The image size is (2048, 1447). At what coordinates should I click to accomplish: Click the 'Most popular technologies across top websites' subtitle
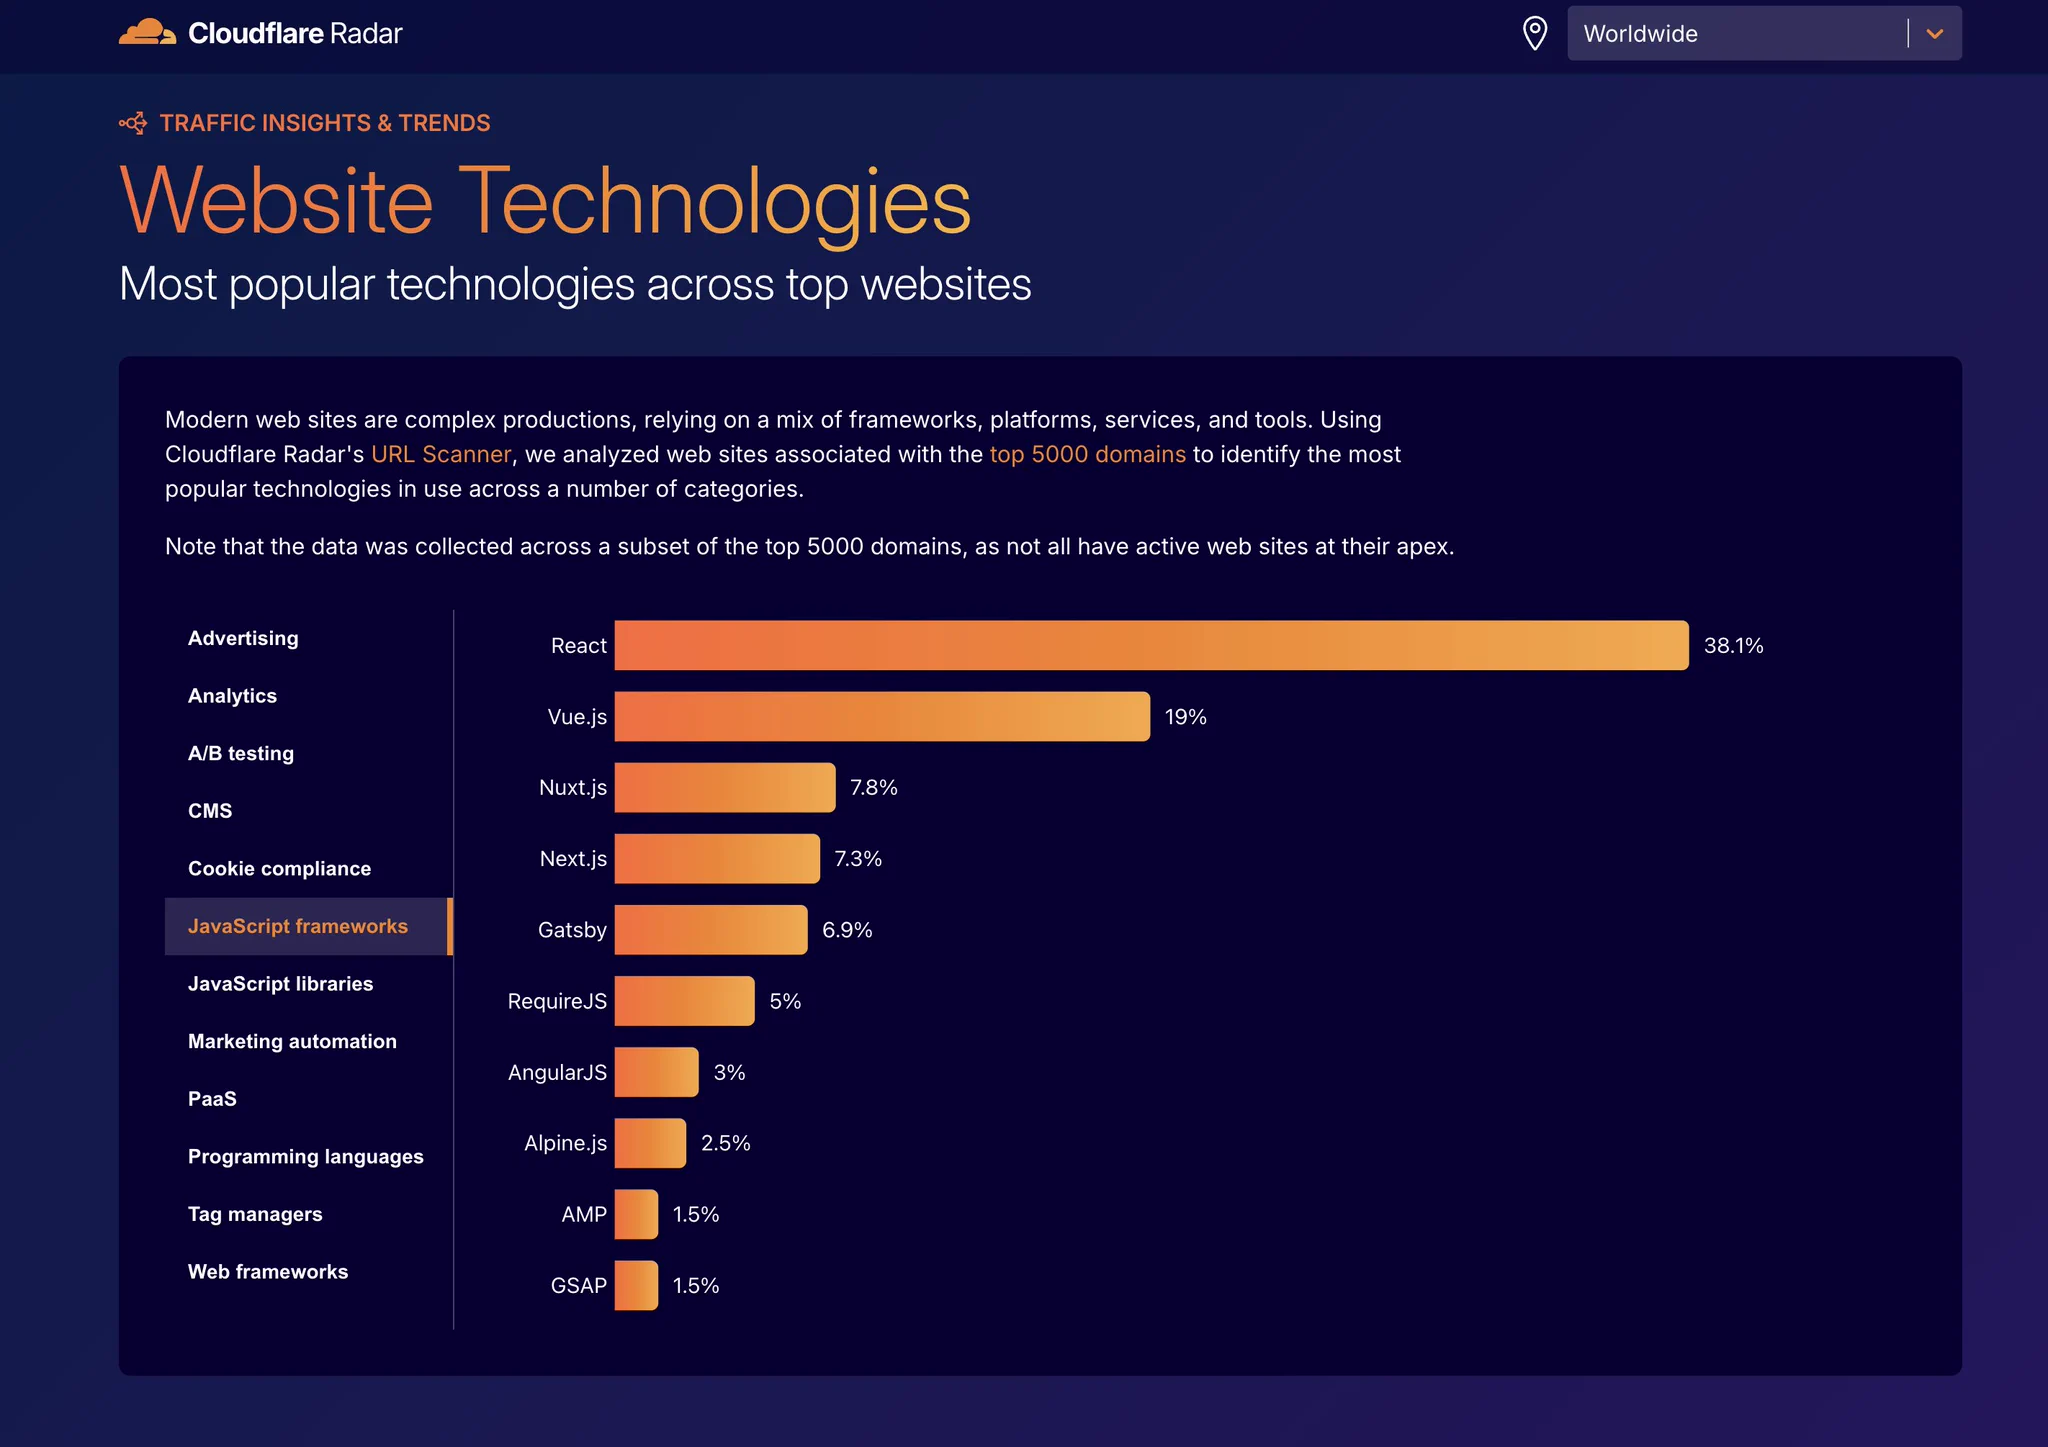click(575, 284)
